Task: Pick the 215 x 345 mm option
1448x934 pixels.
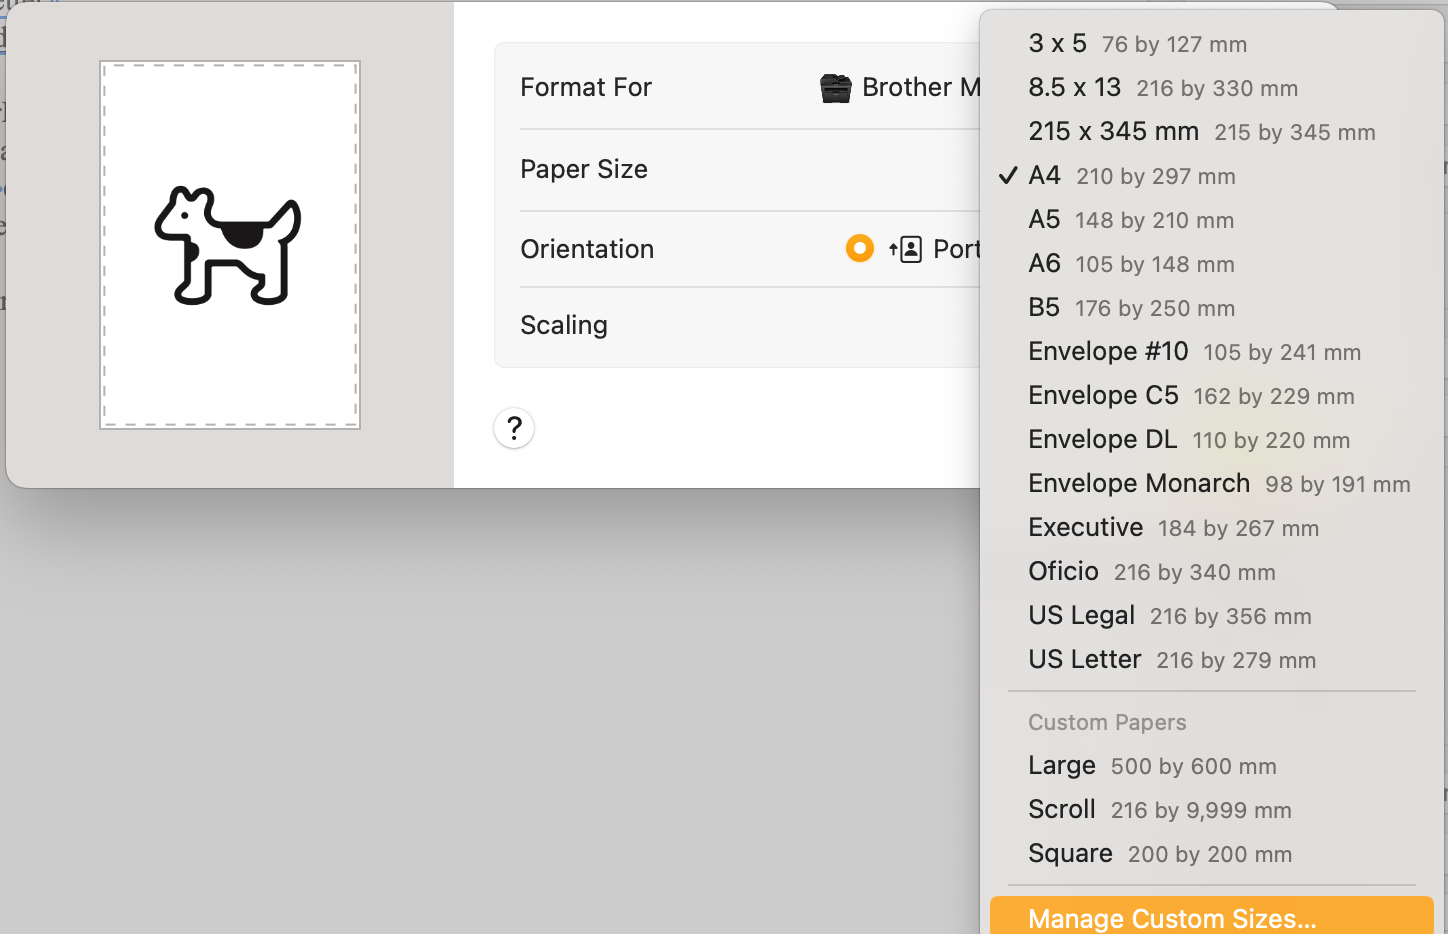Action: 1212,132
